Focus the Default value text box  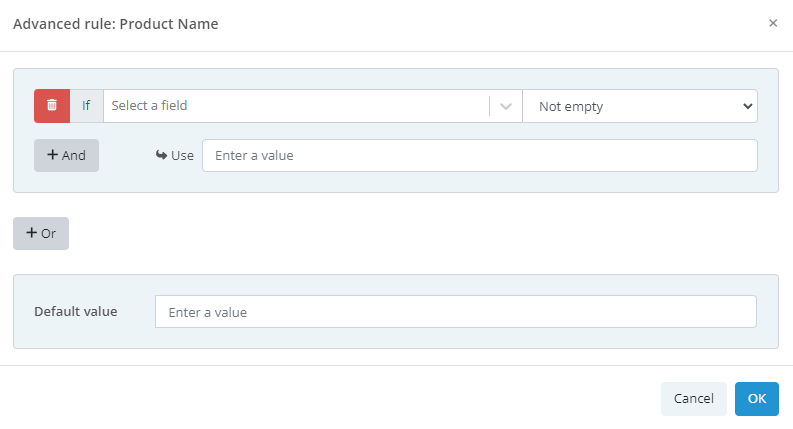point(455,312)
